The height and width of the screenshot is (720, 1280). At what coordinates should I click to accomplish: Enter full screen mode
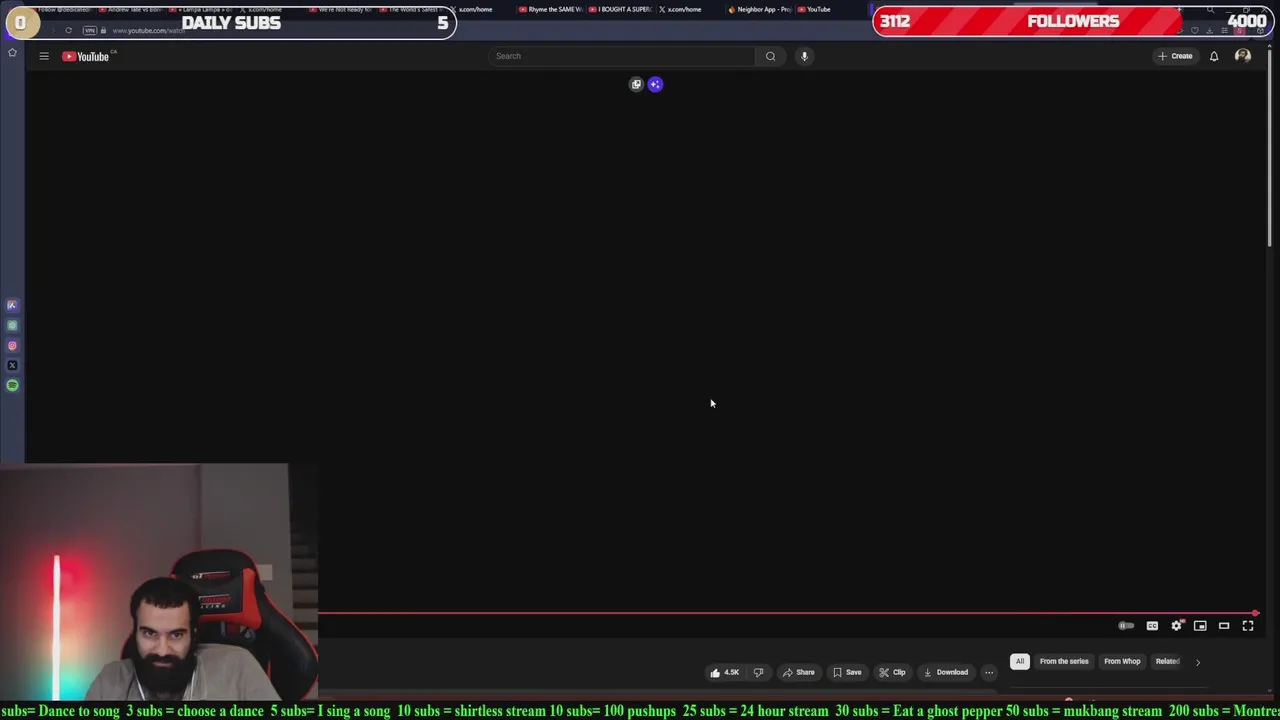(x=1248, y=626)
